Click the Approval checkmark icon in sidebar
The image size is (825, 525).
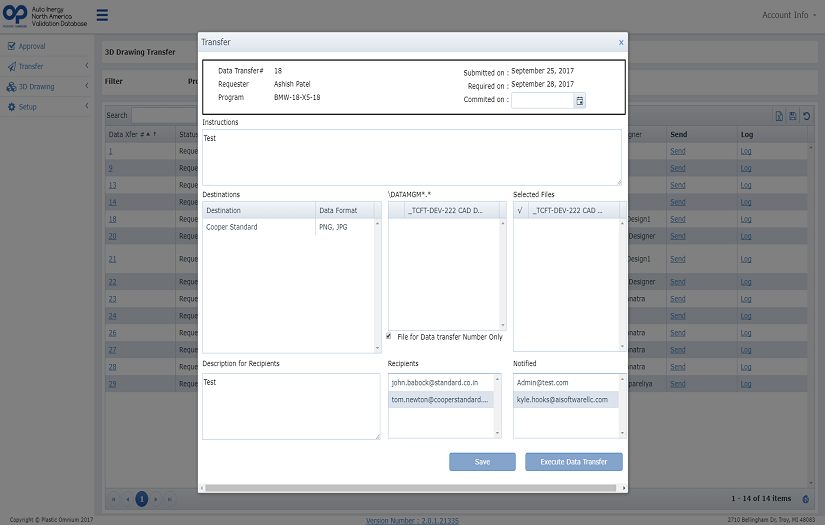[x=12, y=46]
